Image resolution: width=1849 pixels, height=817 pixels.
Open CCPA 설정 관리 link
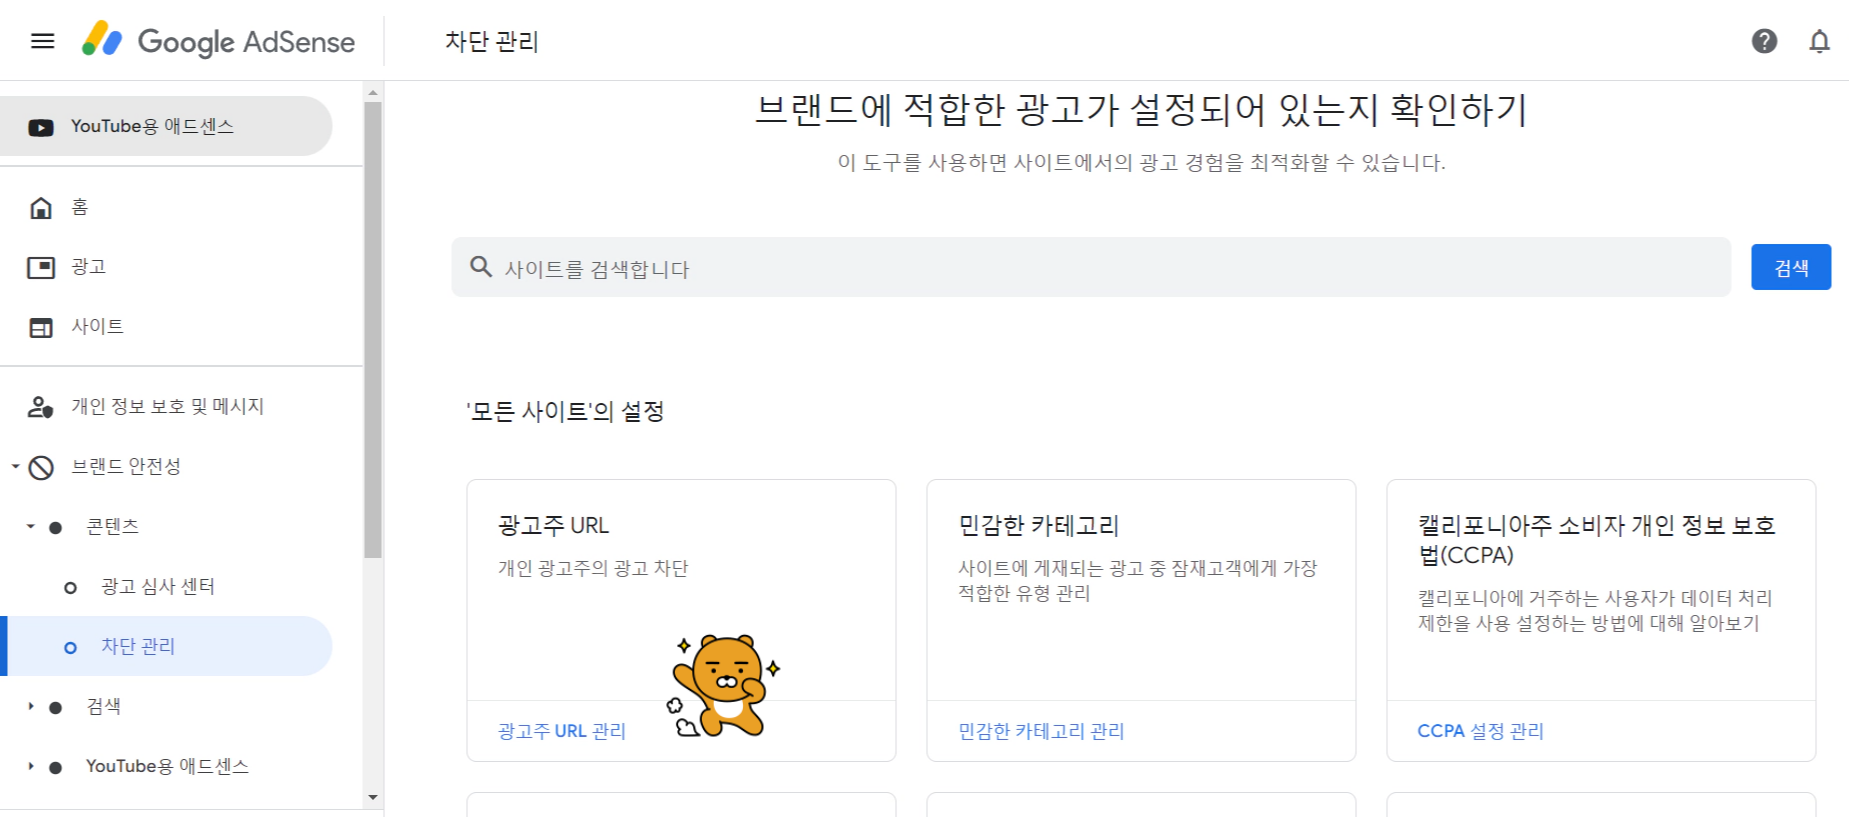[x=1479, y=730]
